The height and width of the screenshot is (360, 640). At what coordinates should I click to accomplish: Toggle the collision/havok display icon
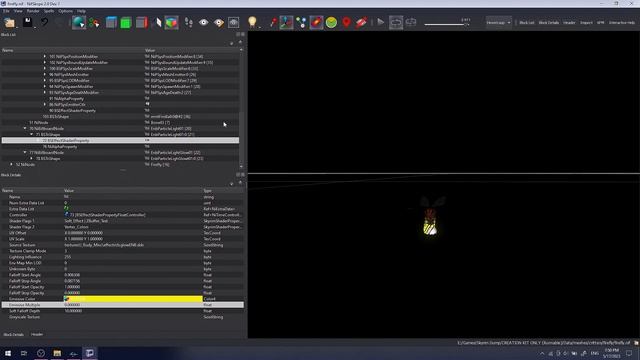coord(316,22)
